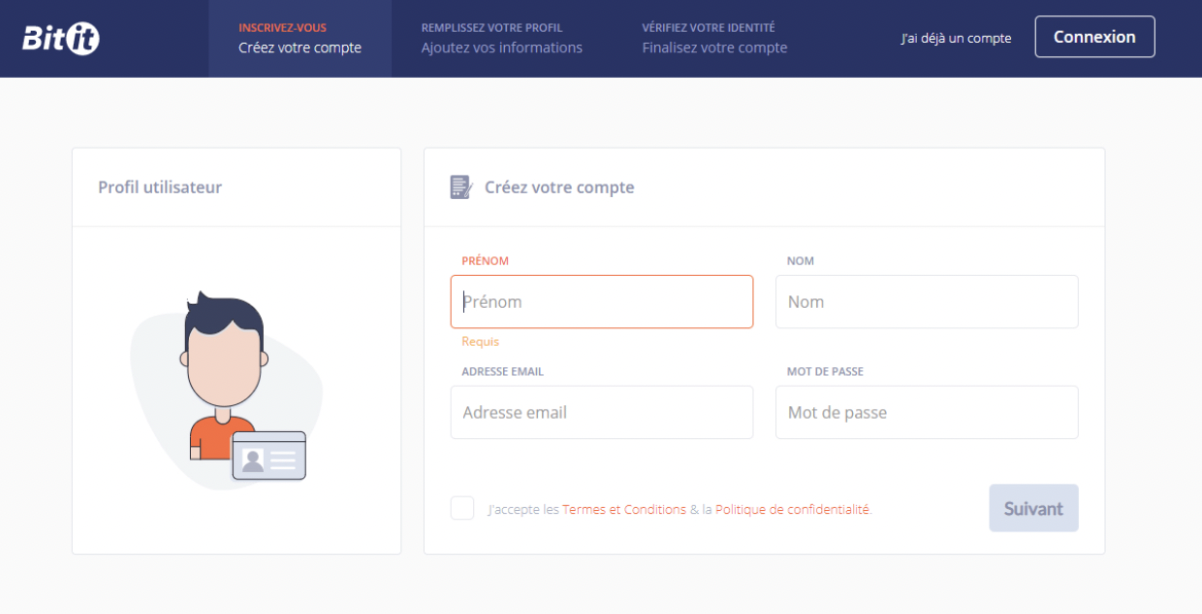The height and width of the screenshot is (614, 1202).
Task: Click the ID card icon on avatar
Action: tap(269, 456)
